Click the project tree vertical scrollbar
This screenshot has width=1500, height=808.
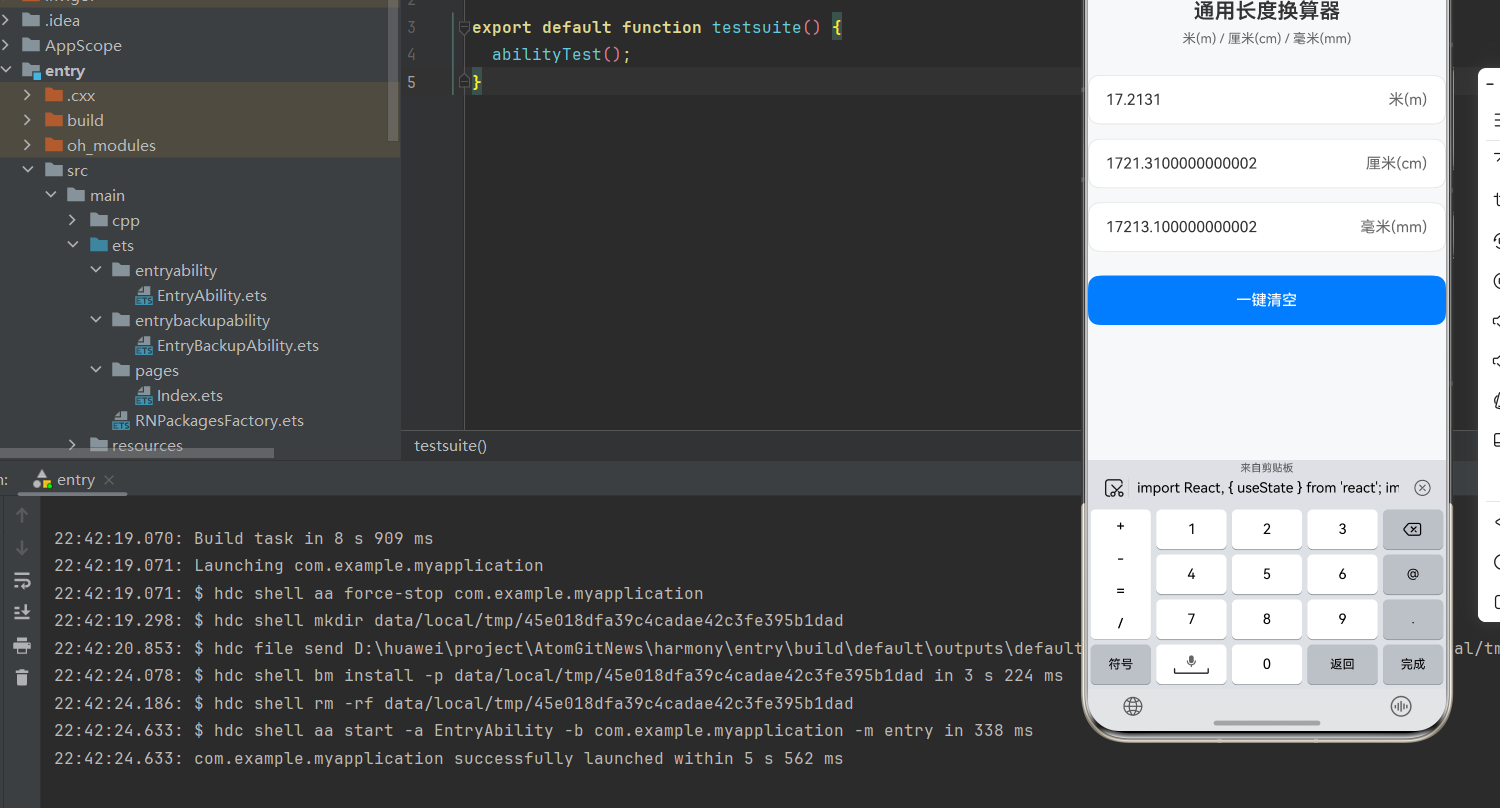click(394, 70)
